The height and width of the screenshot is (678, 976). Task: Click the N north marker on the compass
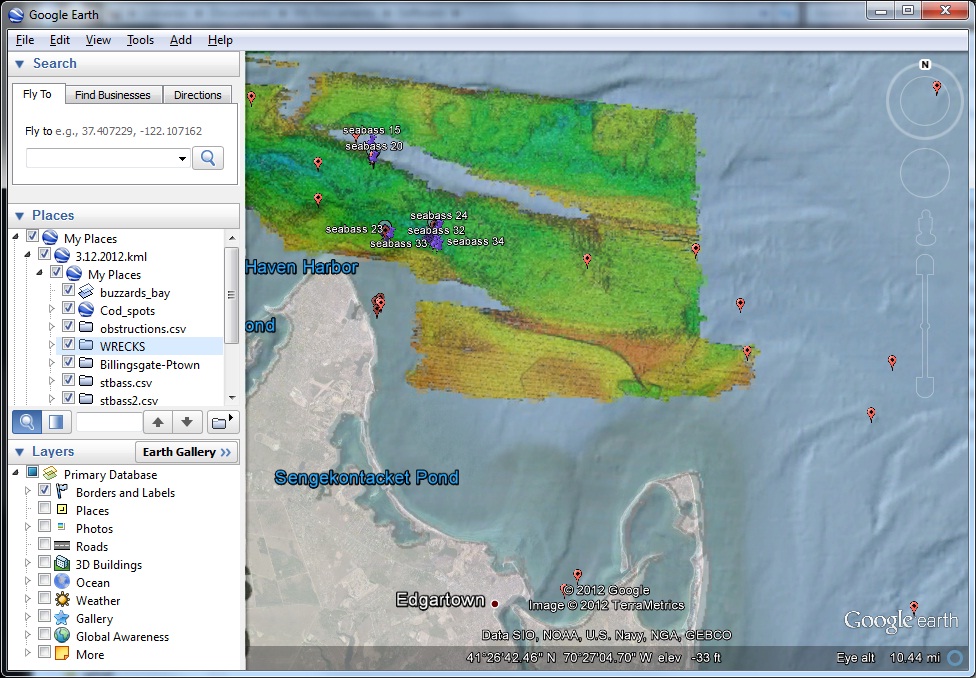(925, 64)
